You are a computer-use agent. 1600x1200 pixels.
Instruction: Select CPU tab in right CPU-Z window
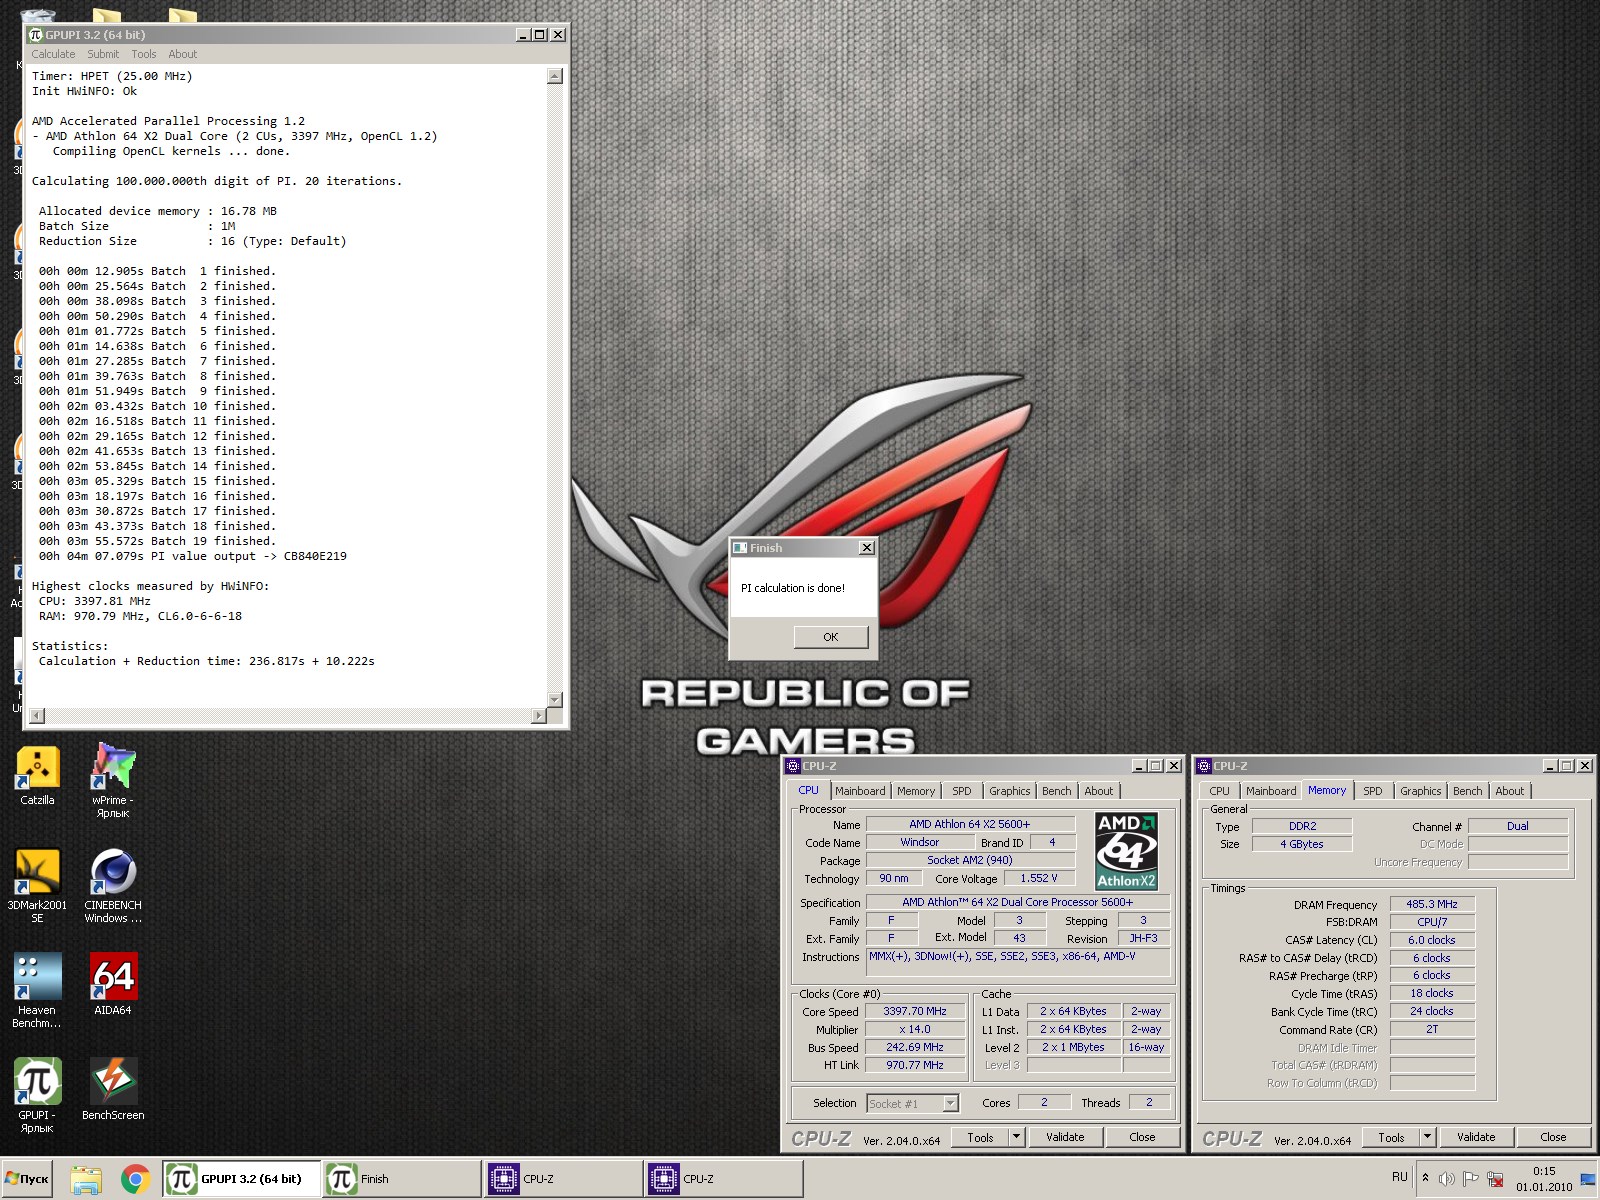click(x=1220, y=791)
